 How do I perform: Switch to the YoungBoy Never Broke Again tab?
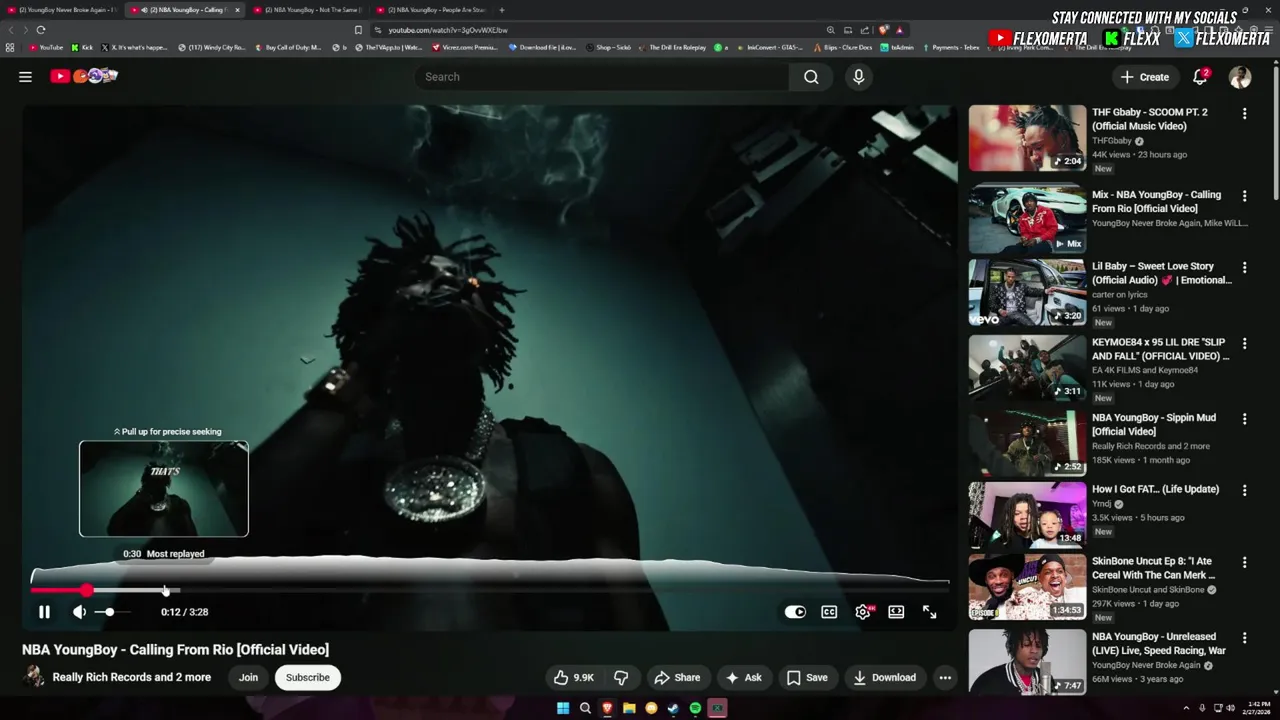(x=62, y=10)
